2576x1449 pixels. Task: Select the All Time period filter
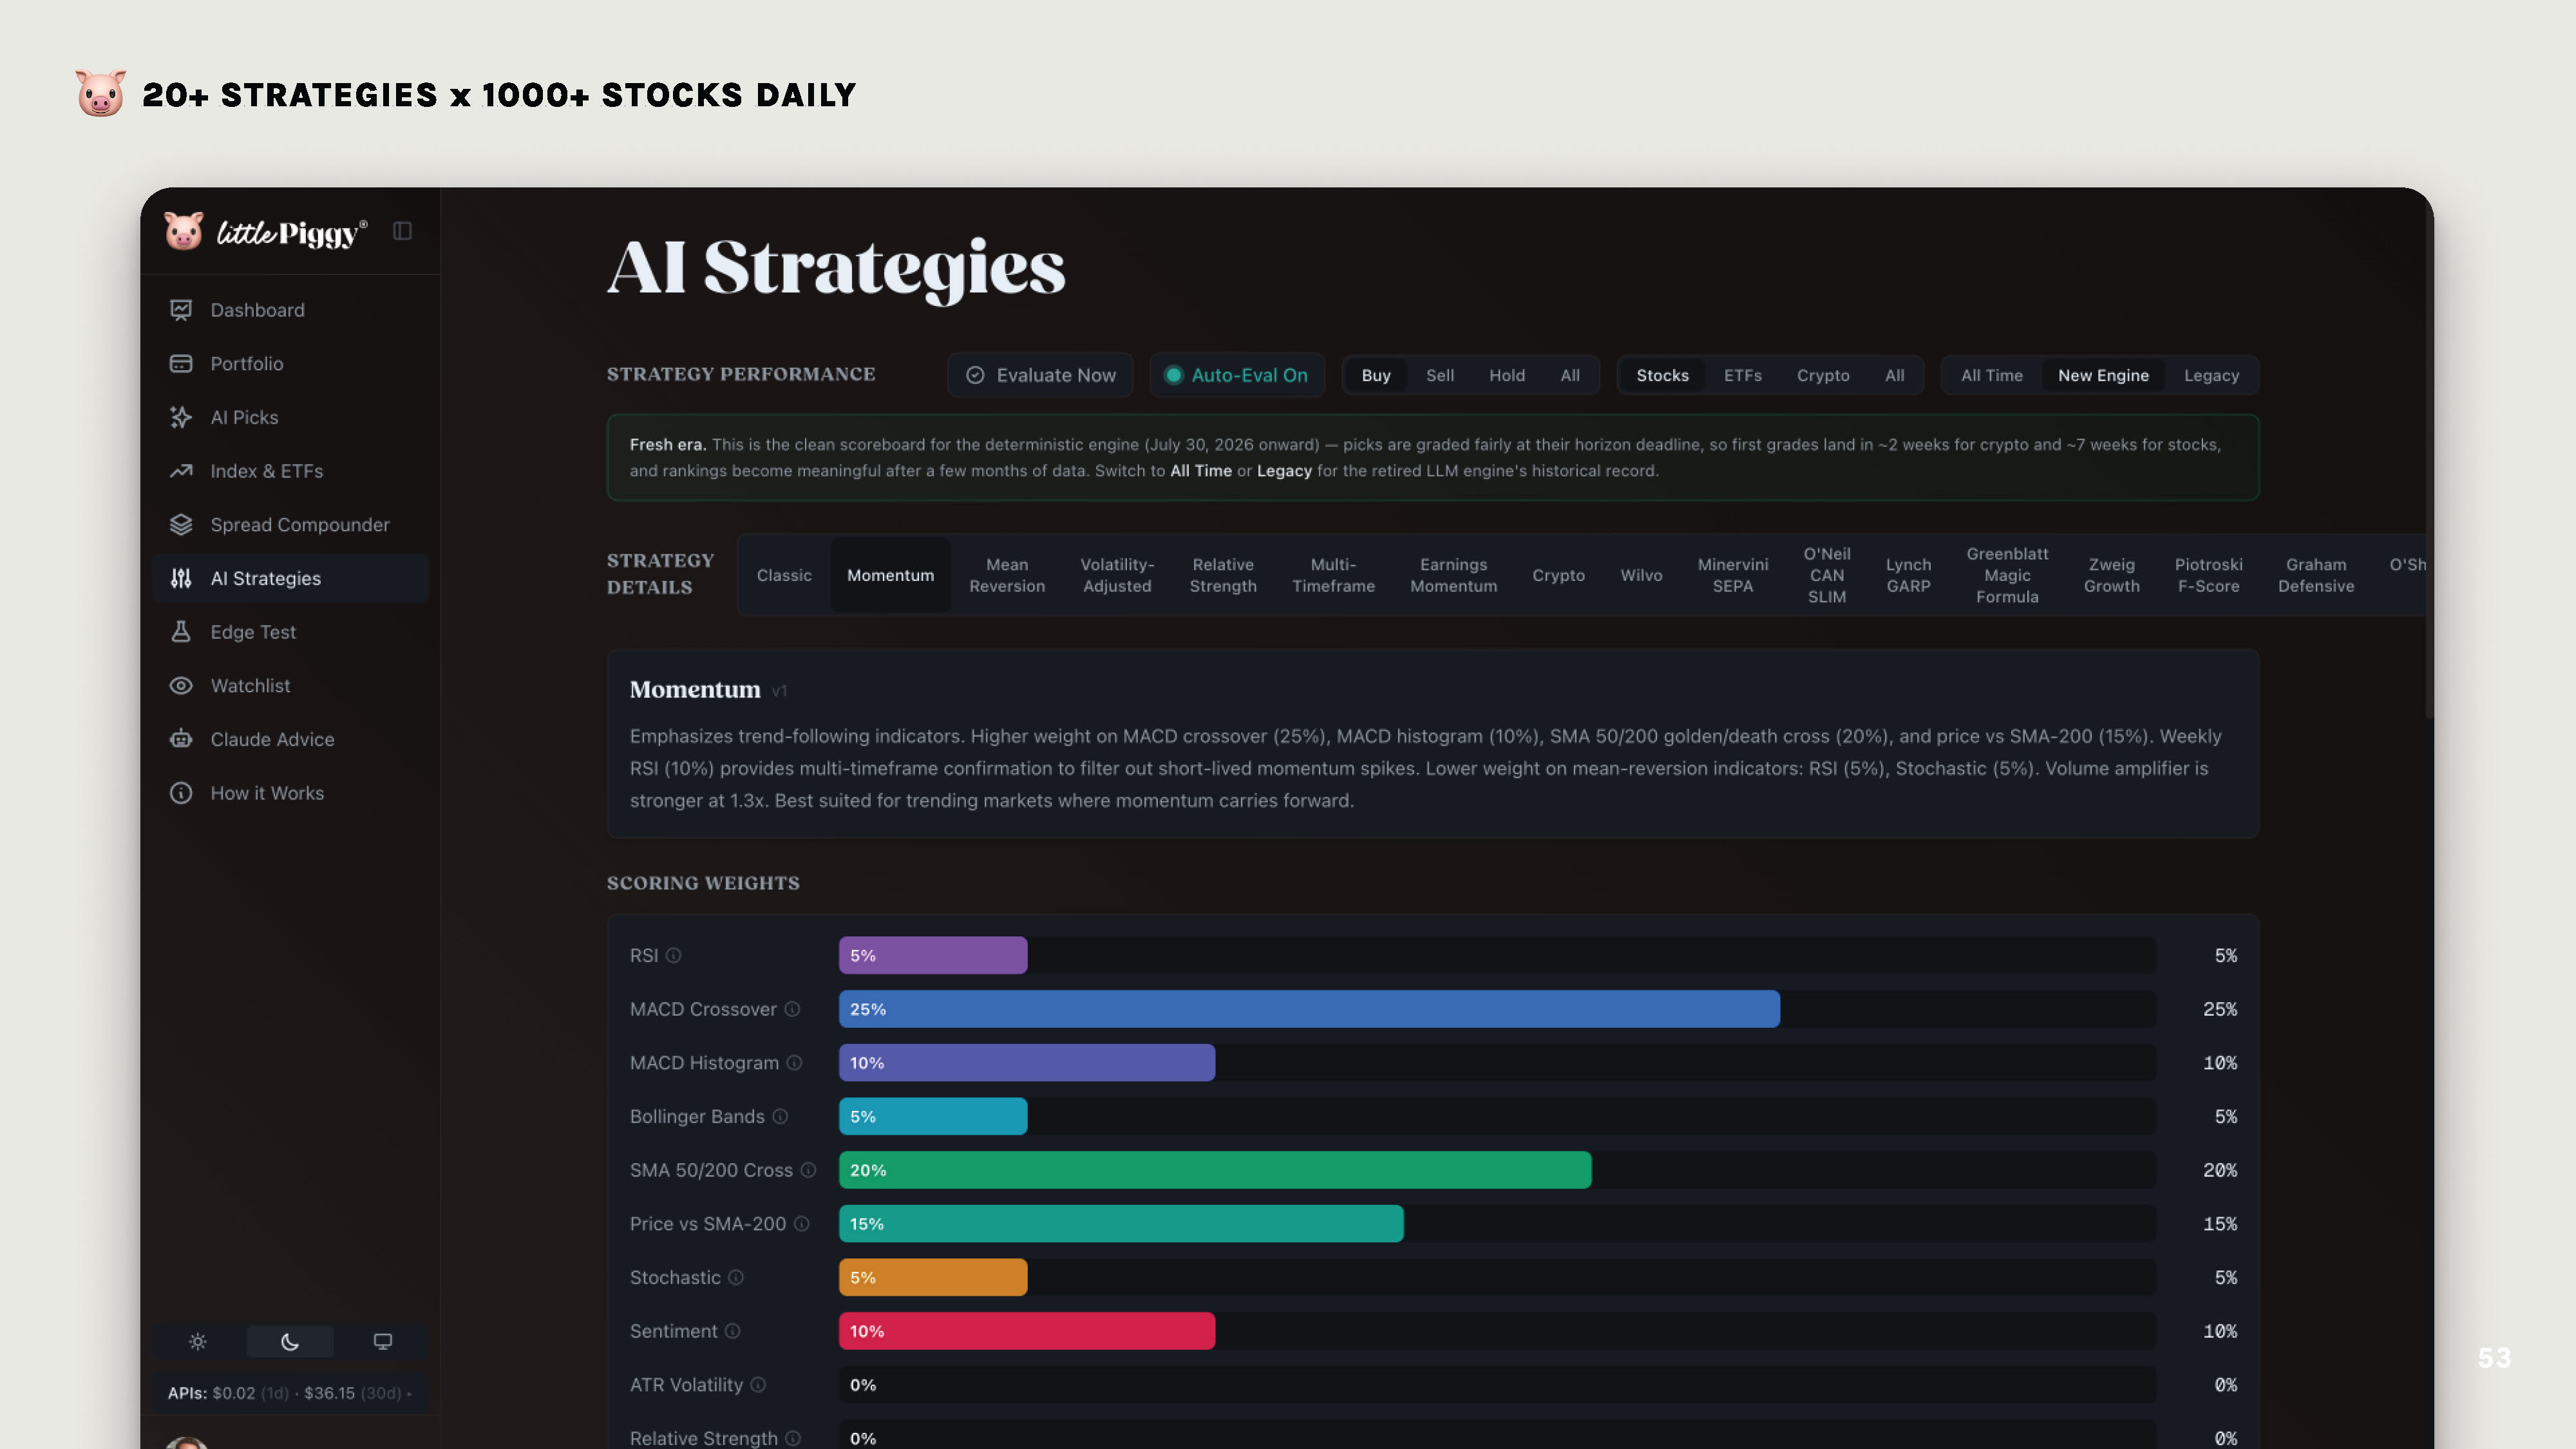(x=1991, y=375)
